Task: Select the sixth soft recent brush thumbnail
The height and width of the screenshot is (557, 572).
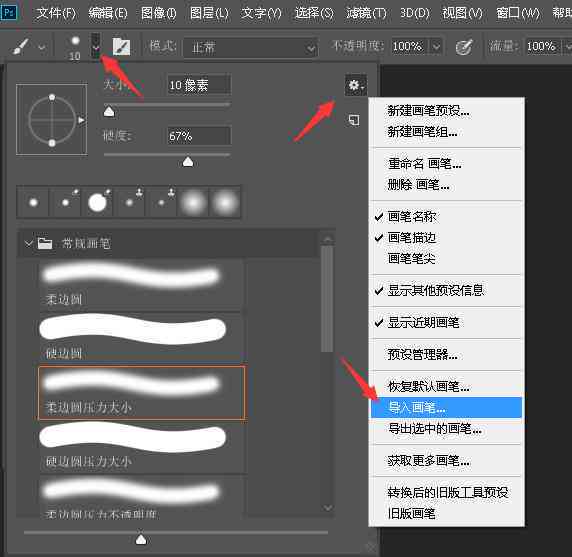Action: coord(193,202)
